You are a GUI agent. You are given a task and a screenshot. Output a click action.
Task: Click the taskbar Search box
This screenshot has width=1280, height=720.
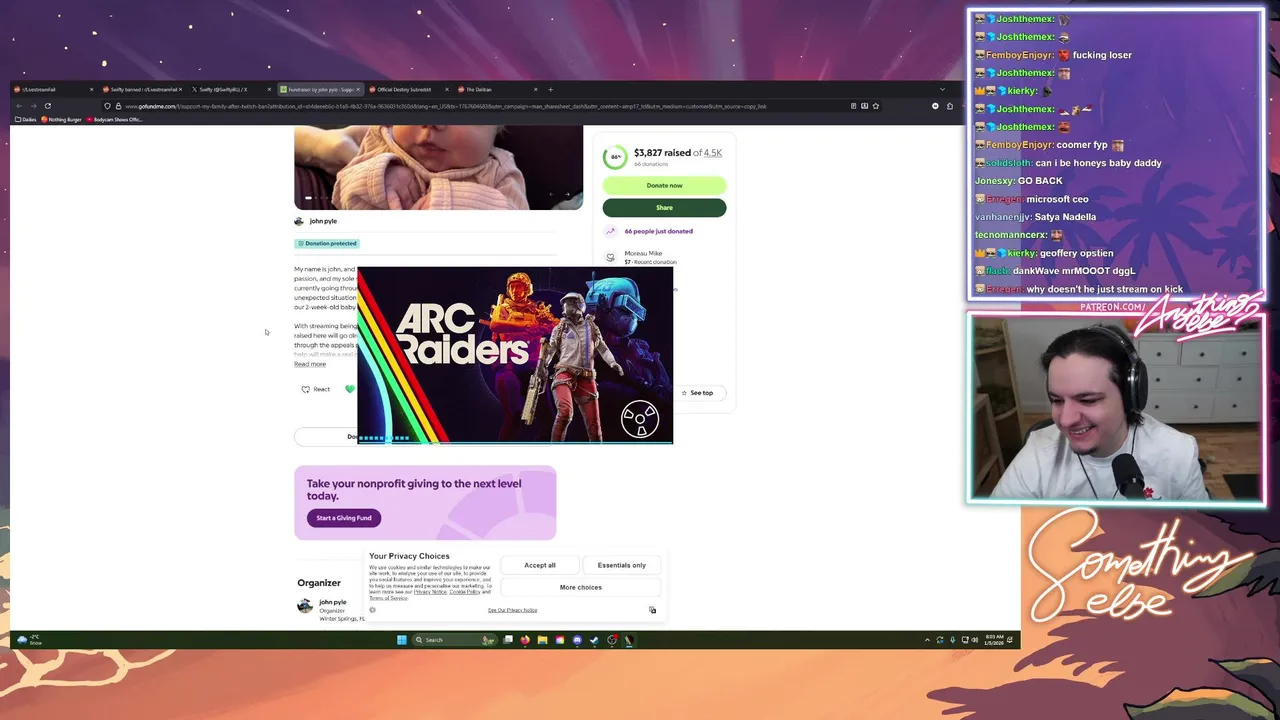(455, 640)
